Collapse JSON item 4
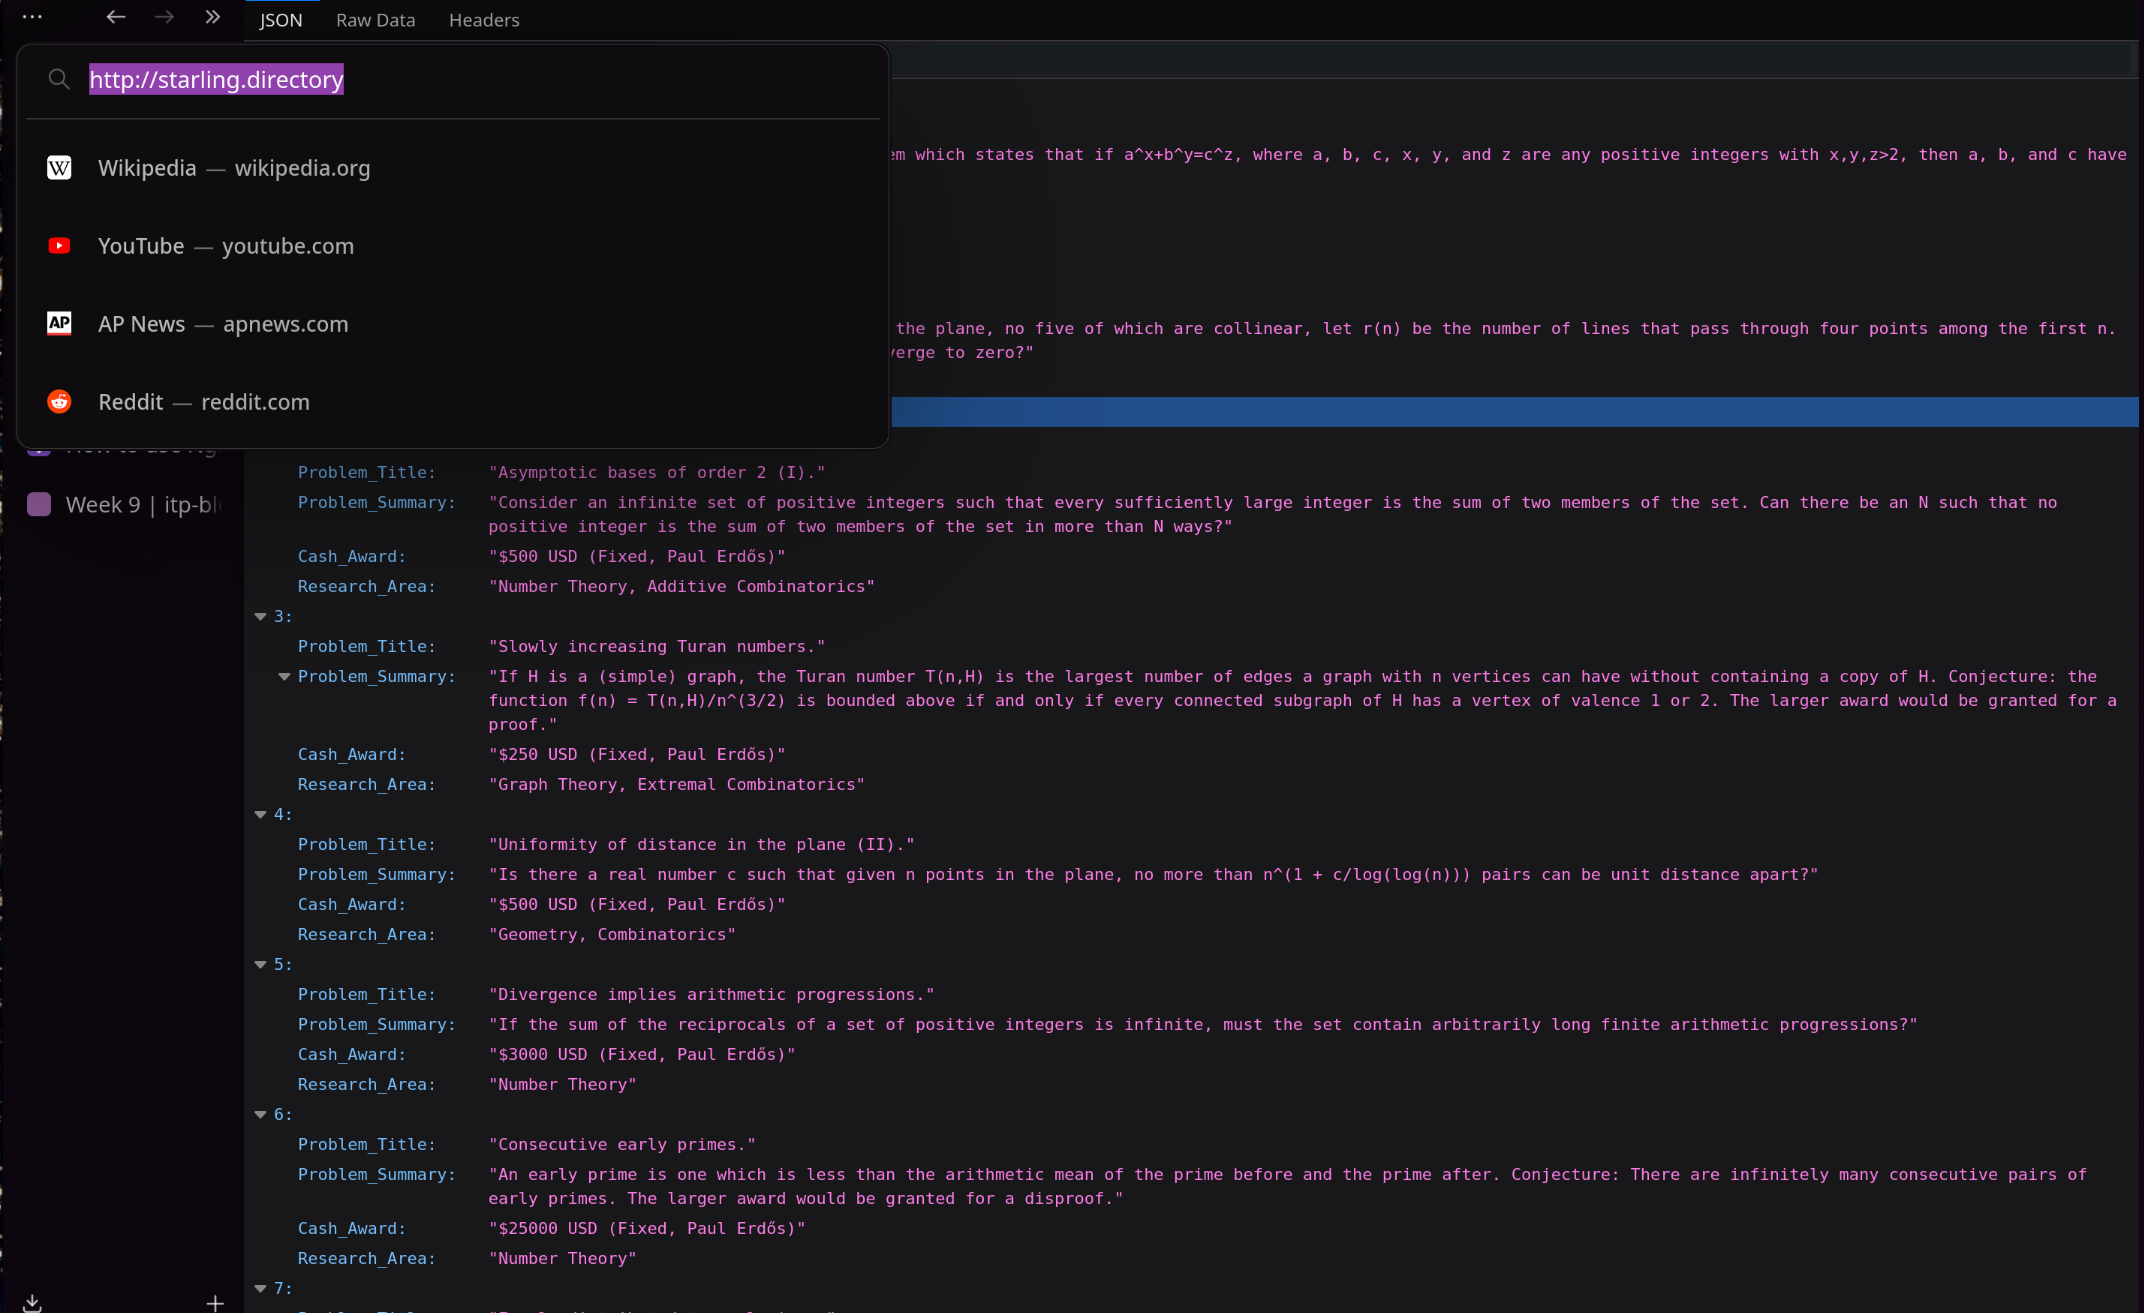 (x=261, y=815)
